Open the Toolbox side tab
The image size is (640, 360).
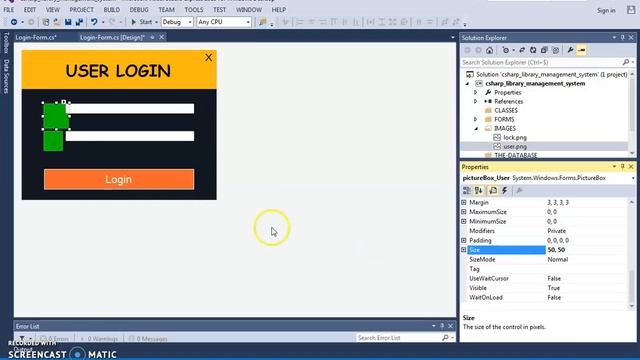click(x=6, y=42)
